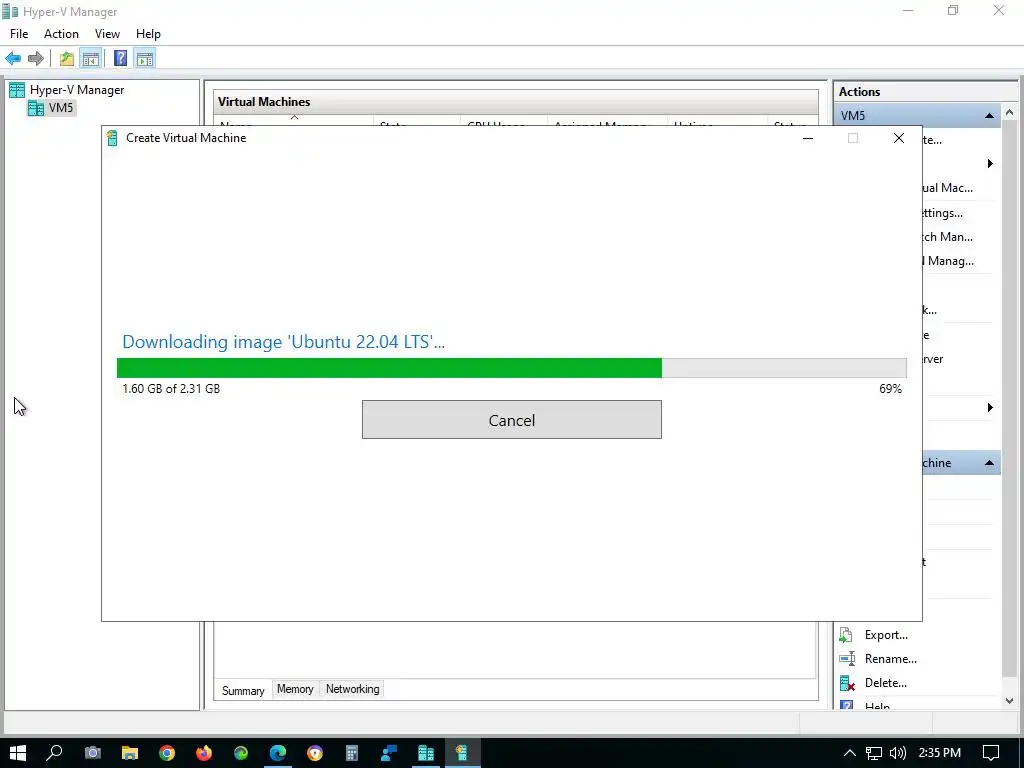Viewport: 1024px width, 768px height.
Task: Open the notification center icon
Action: 991,753
